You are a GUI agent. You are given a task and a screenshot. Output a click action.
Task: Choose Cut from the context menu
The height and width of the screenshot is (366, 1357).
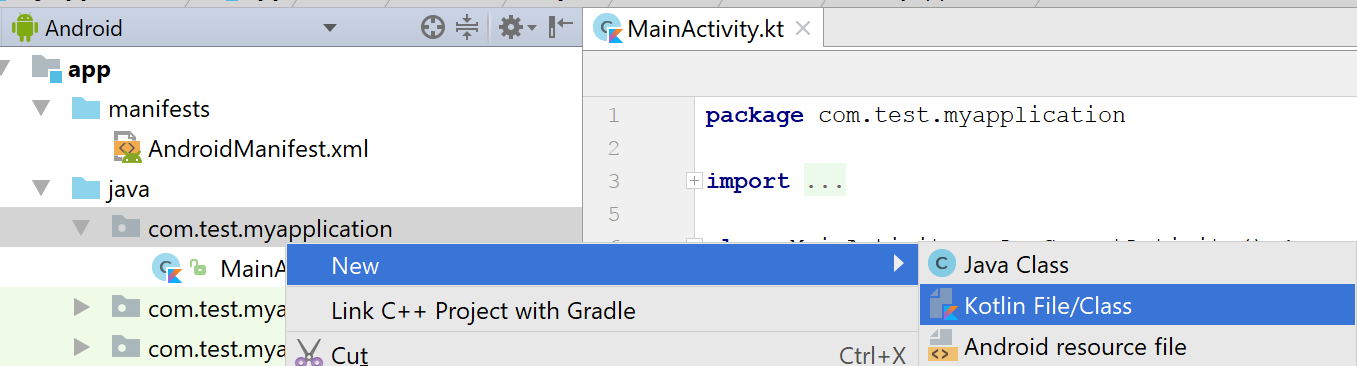click(x=349, y=354)
